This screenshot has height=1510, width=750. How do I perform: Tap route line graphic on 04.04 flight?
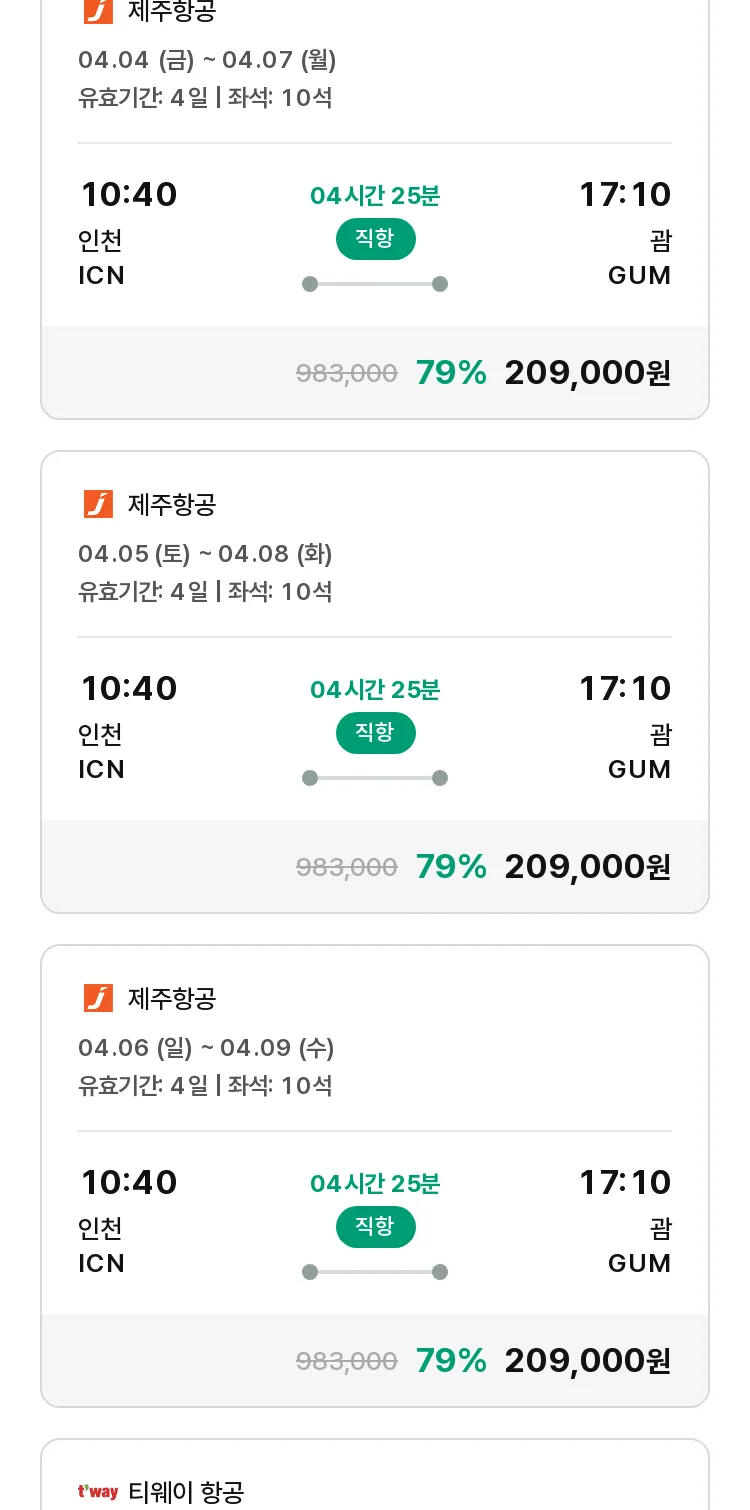click(375, 284)
